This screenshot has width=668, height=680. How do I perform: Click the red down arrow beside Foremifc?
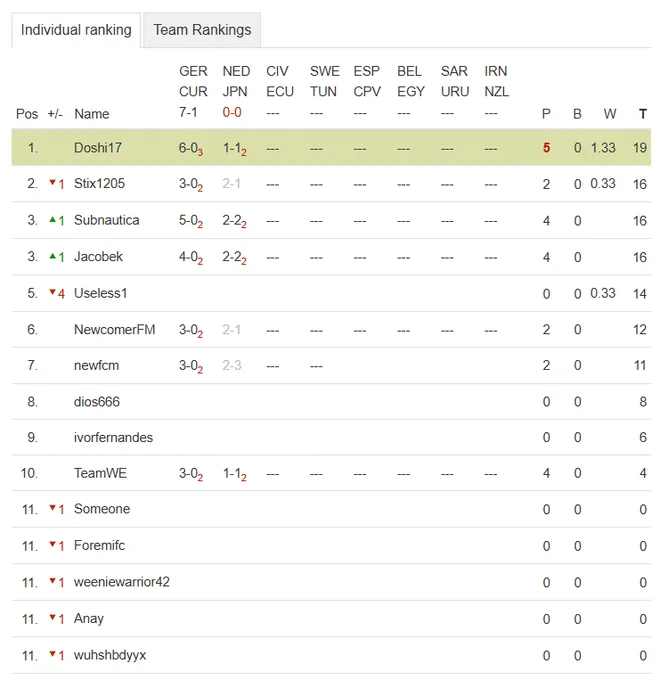point(52,544)
